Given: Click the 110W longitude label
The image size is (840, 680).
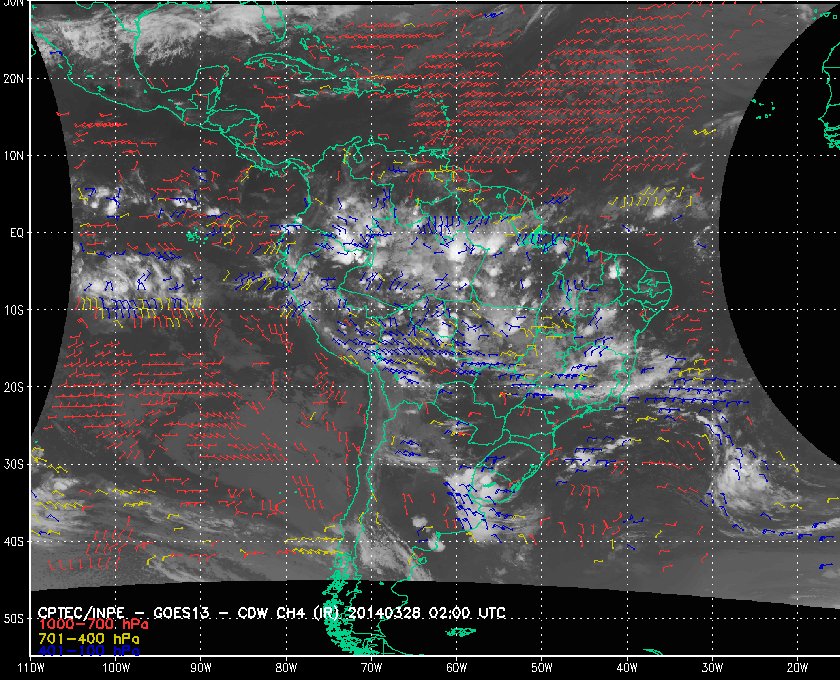Looking at the screenshot, I should point(31,668).
